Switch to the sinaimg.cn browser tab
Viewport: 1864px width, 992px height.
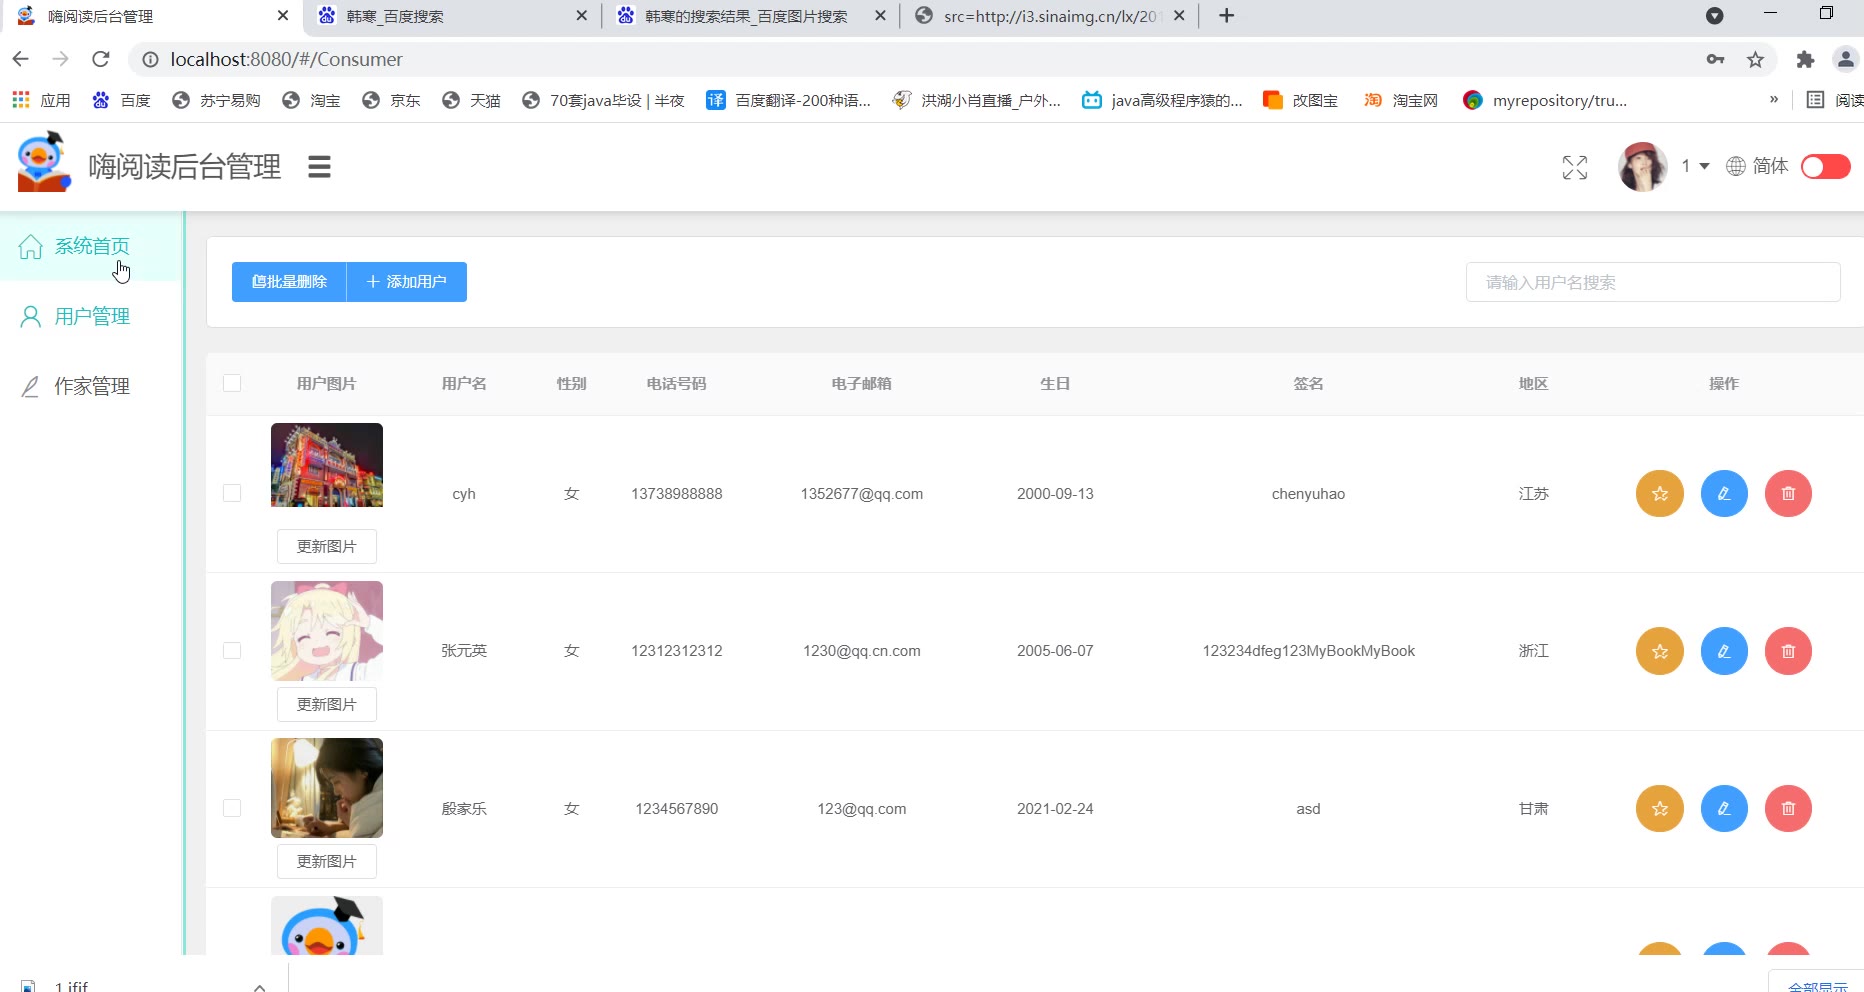coord(1050,16)
